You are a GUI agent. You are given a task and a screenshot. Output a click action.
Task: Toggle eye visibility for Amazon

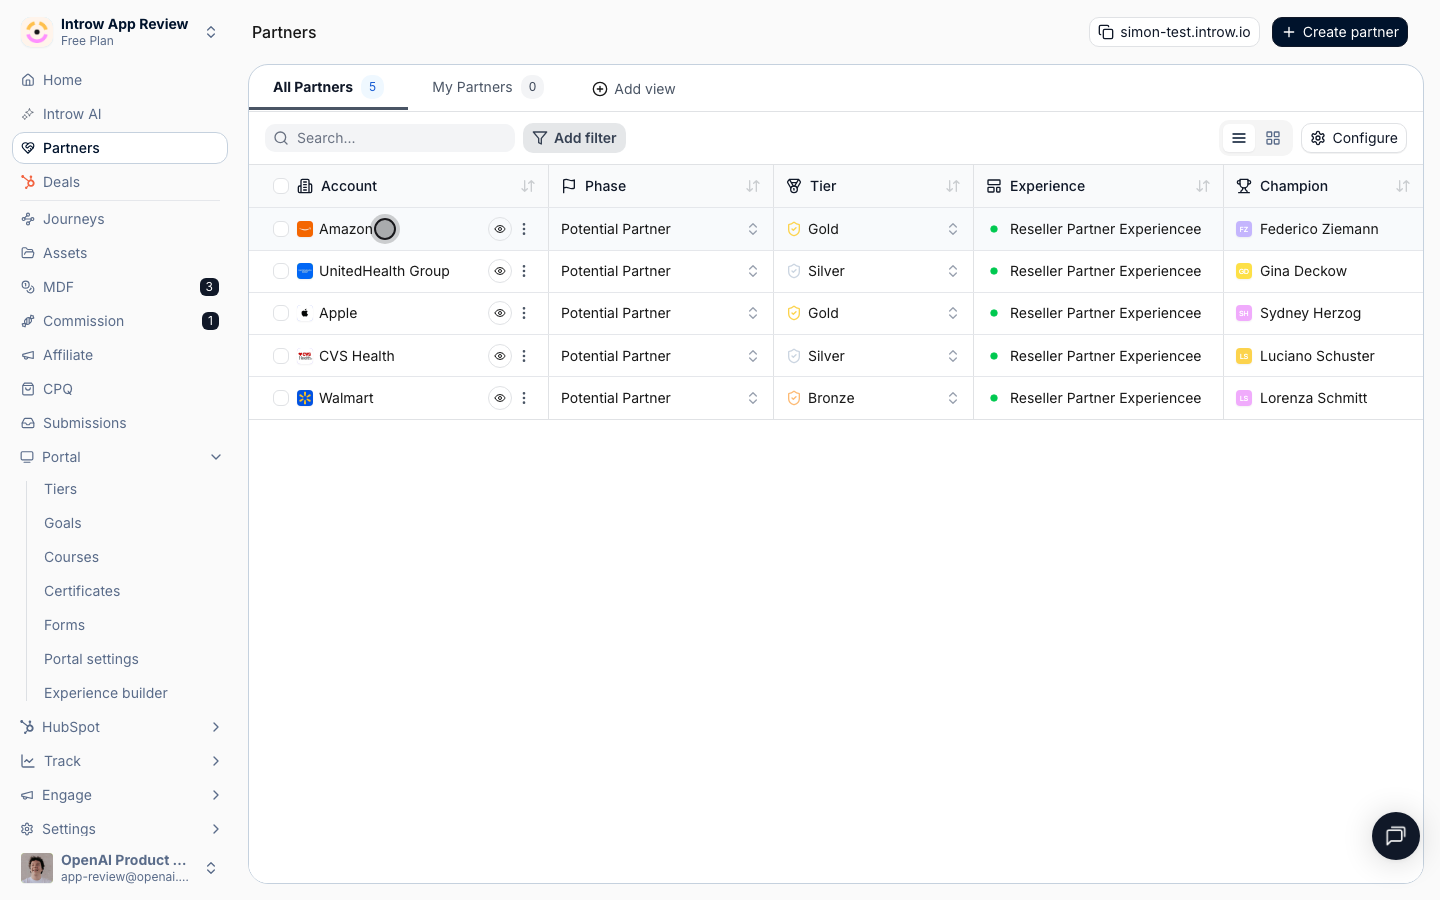pyautogui.click(x=500, y=229)
